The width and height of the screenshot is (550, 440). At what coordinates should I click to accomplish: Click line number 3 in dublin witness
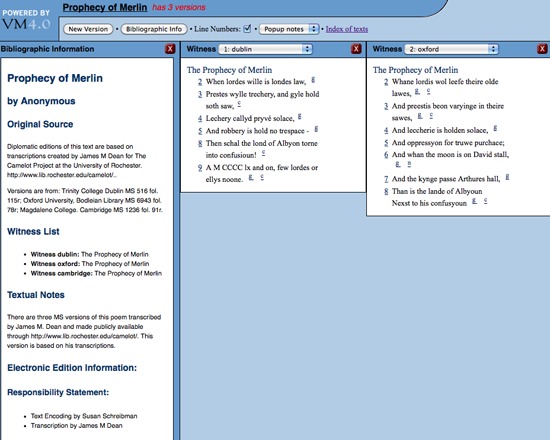pyautogui.click(x=200, y=94)
